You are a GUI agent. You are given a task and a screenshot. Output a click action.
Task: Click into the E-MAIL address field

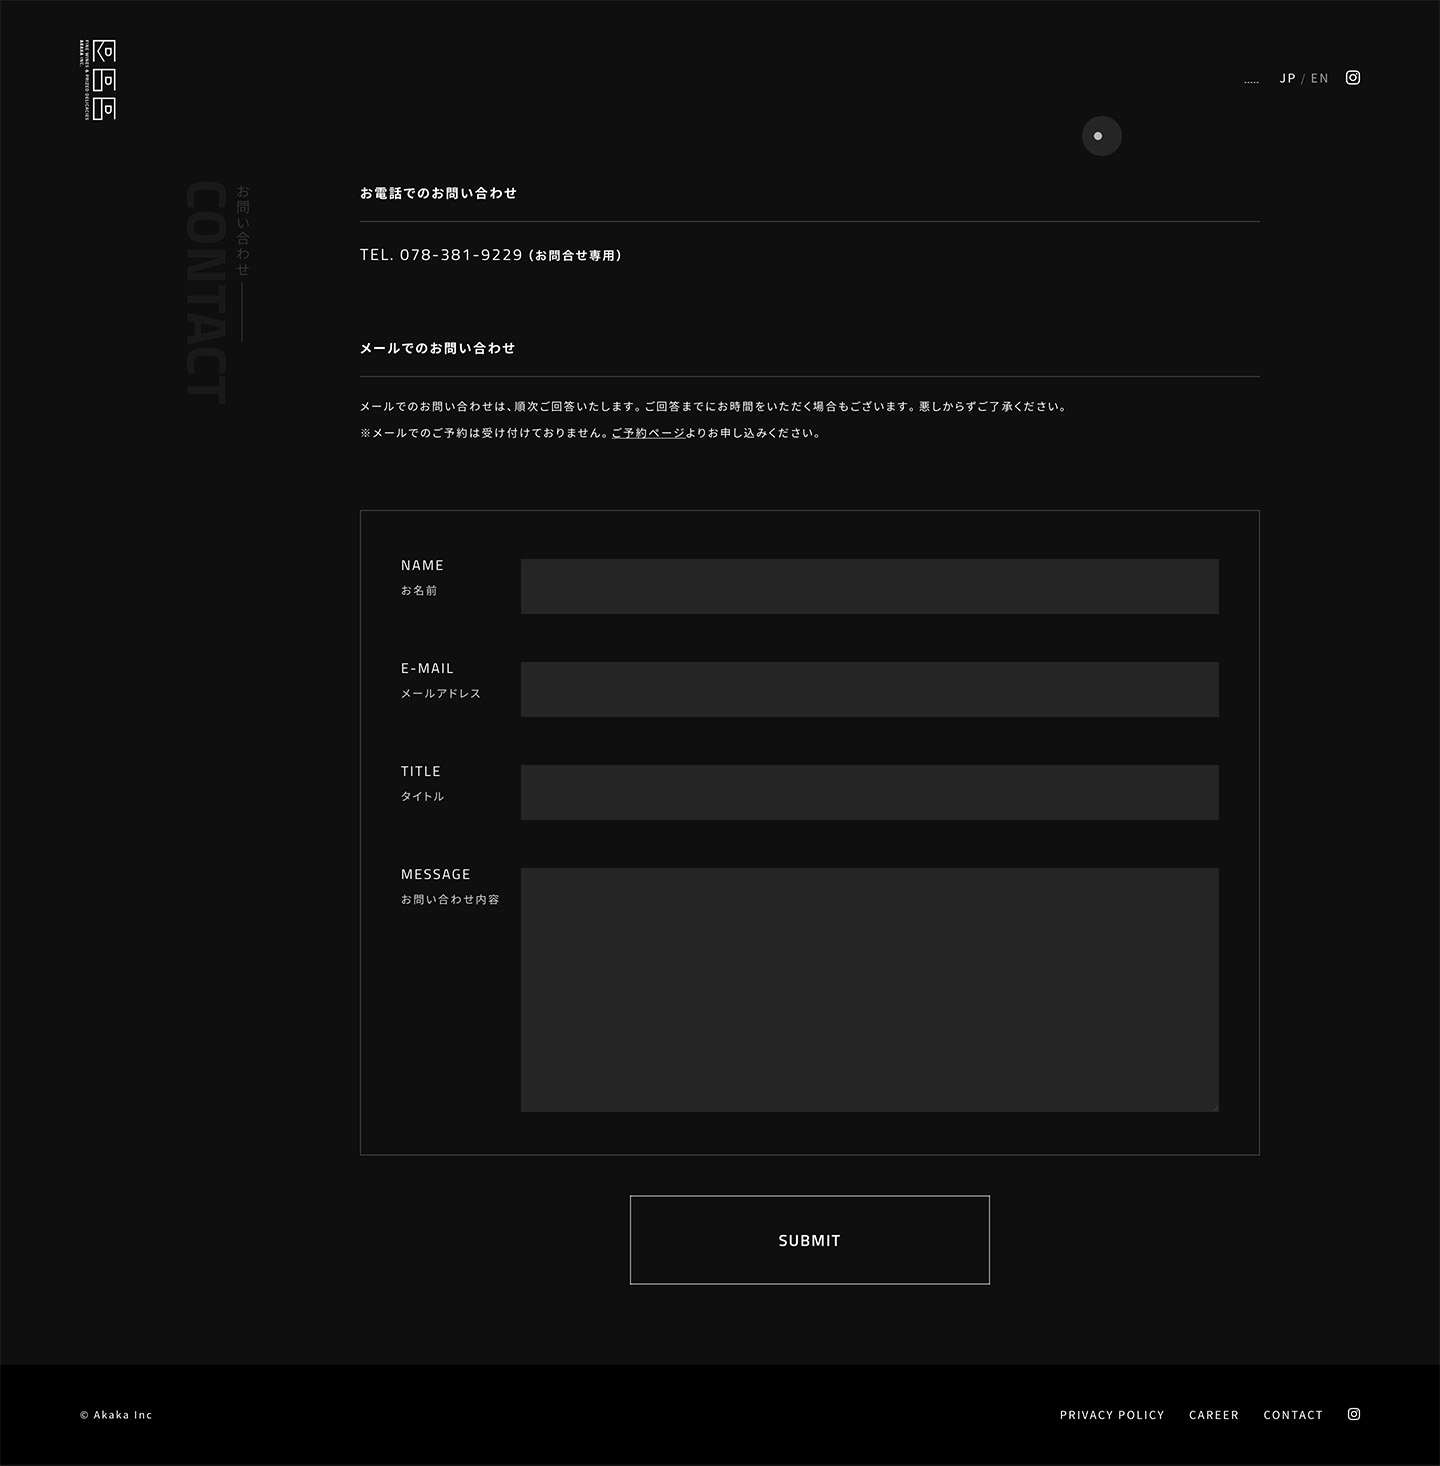869,689
